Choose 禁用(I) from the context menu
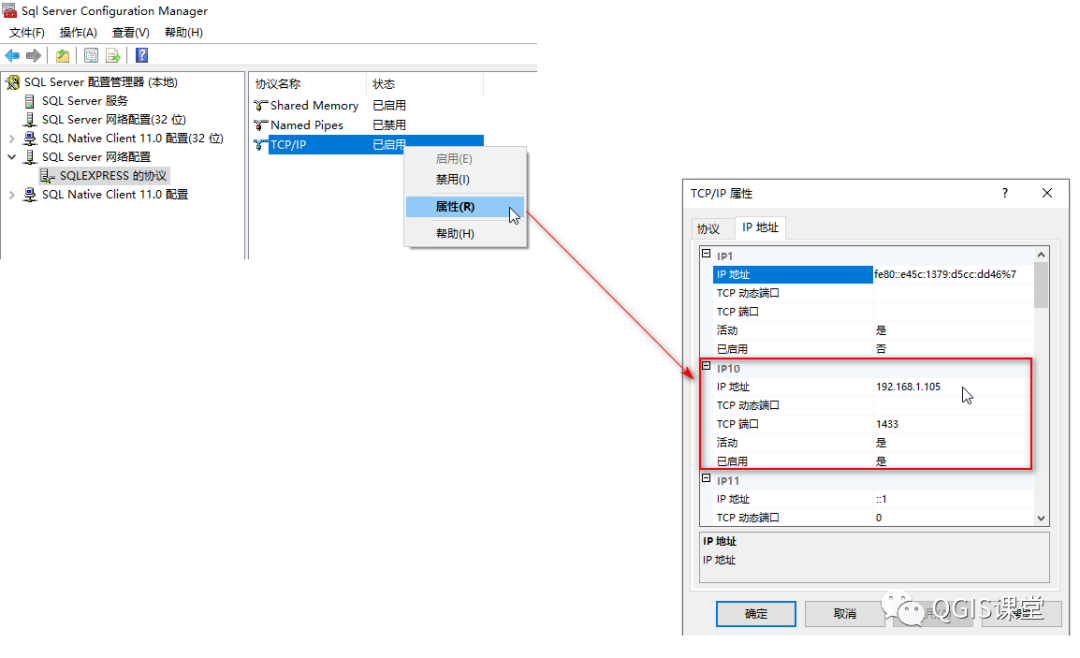Viewport: 1080px width, 658px height. click(x=465, y=180)
